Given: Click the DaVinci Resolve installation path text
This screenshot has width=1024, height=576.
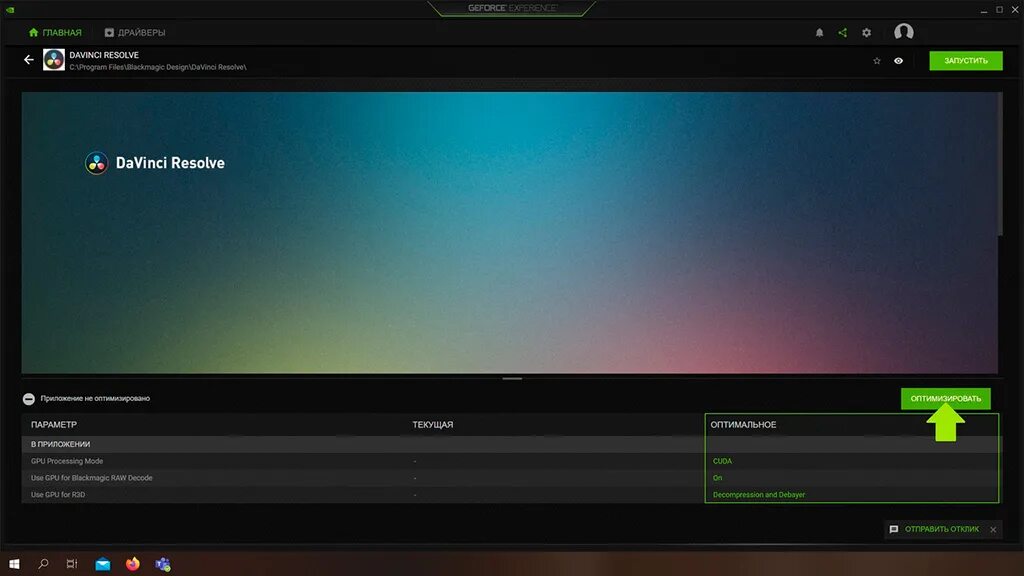Looking at the screenshot, I should tap(158, 67).
